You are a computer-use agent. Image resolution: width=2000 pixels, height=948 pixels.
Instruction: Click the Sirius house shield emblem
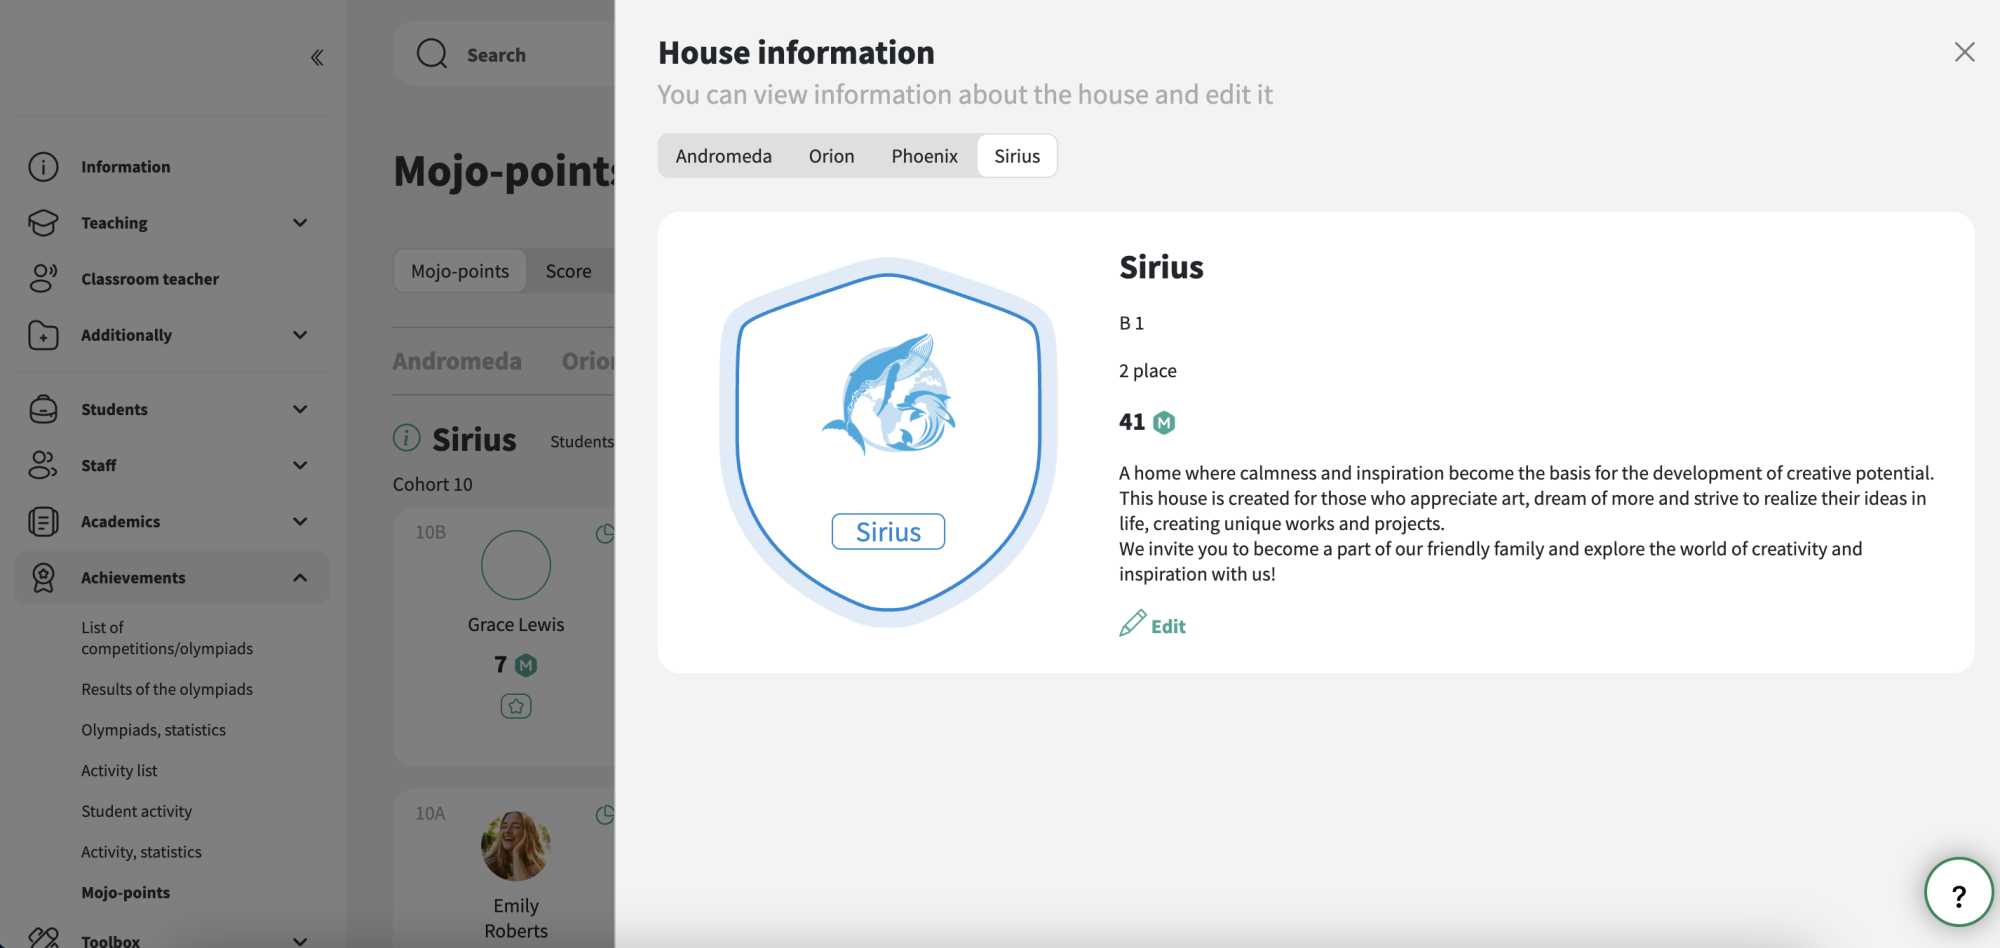coord(888,442)
